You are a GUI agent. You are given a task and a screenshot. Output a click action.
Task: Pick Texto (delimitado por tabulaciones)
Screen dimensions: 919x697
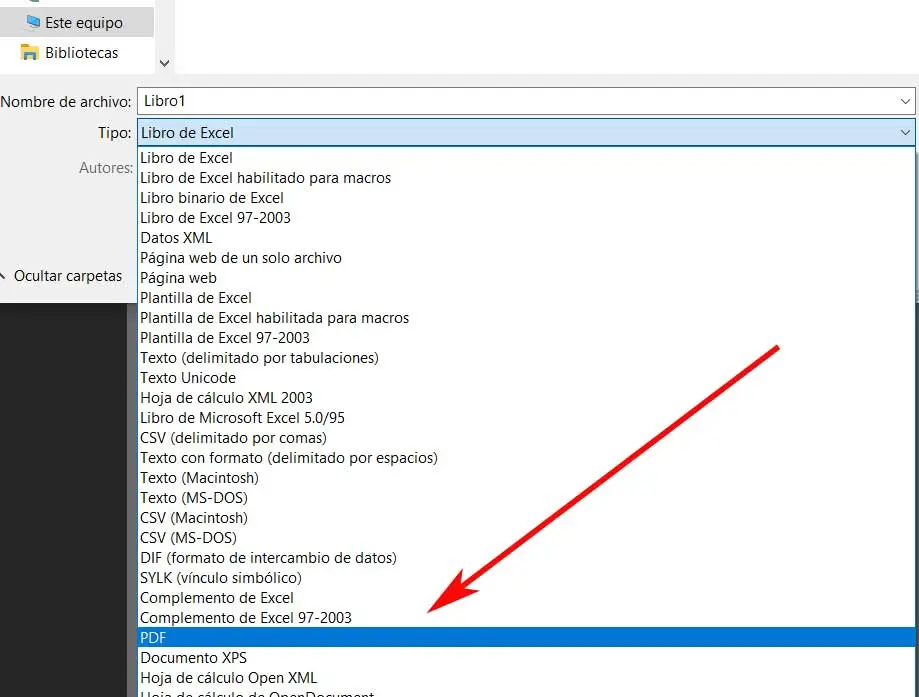pyautogui.click(x=526, y=358)
